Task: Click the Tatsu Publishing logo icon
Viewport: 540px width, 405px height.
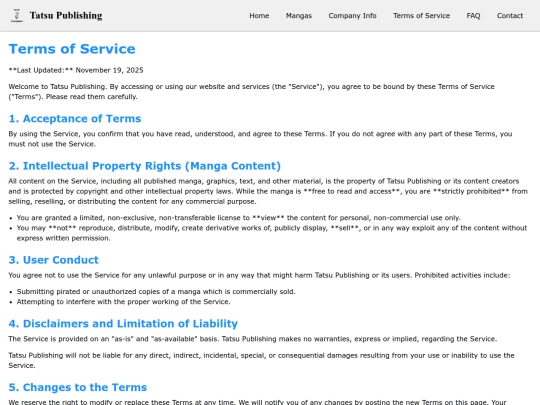Action: point(17,15)
